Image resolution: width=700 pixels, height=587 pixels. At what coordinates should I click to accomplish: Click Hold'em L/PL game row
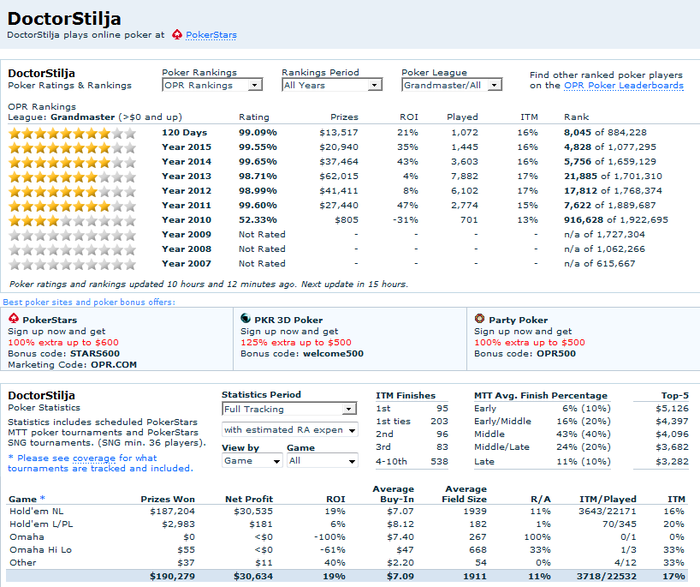coord(346,524)
